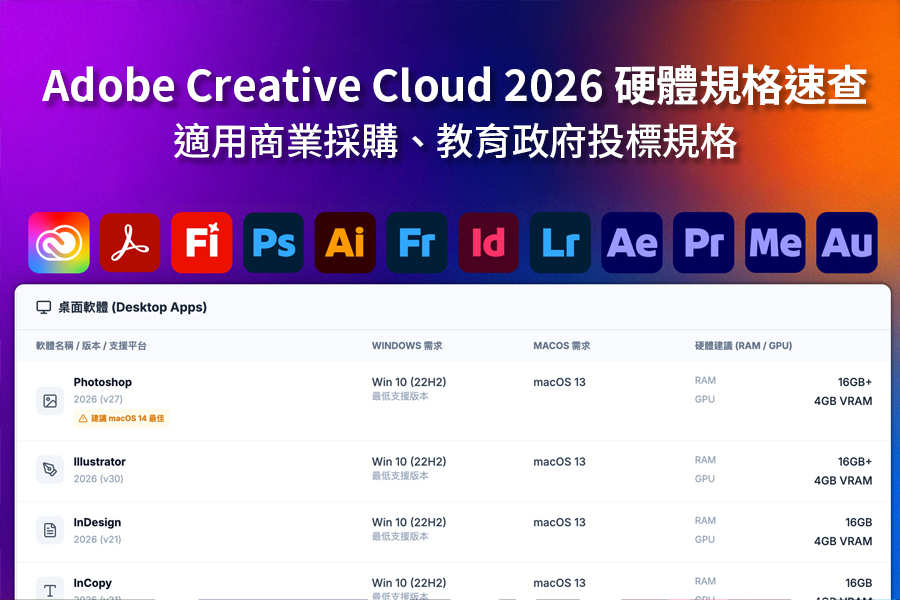Click the 桌面軟體 (Desktop Apps) section heading
This screenshot has height=600, width=900.
133,307
